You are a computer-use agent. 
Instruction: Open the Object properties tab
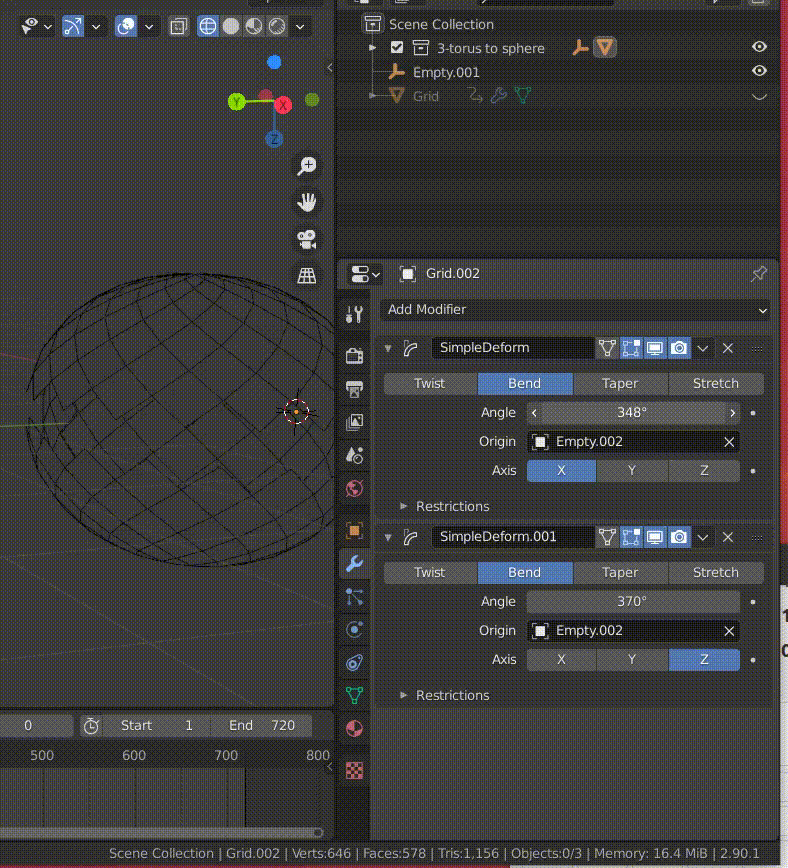(x=354, y=531)
